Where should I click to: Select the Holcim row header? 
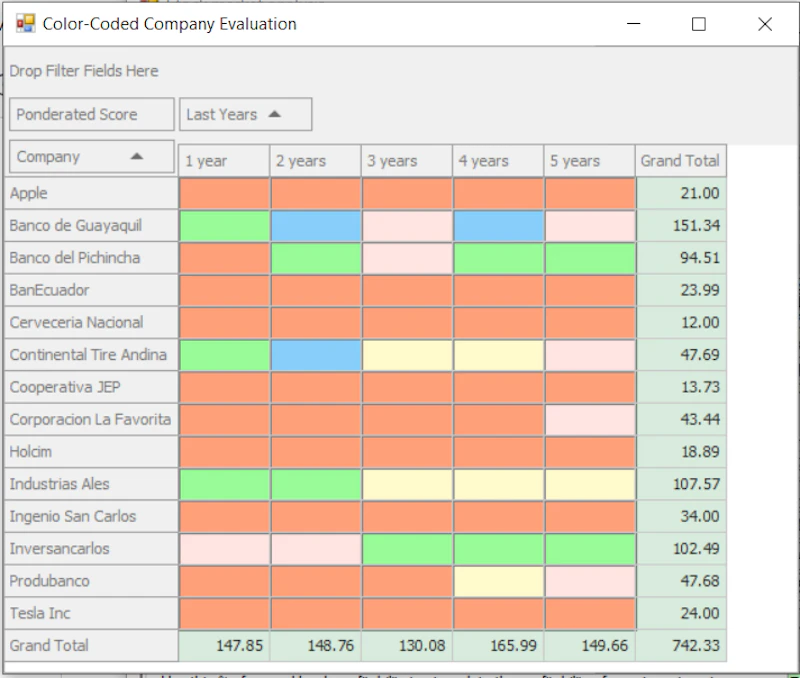coord(91,451)
